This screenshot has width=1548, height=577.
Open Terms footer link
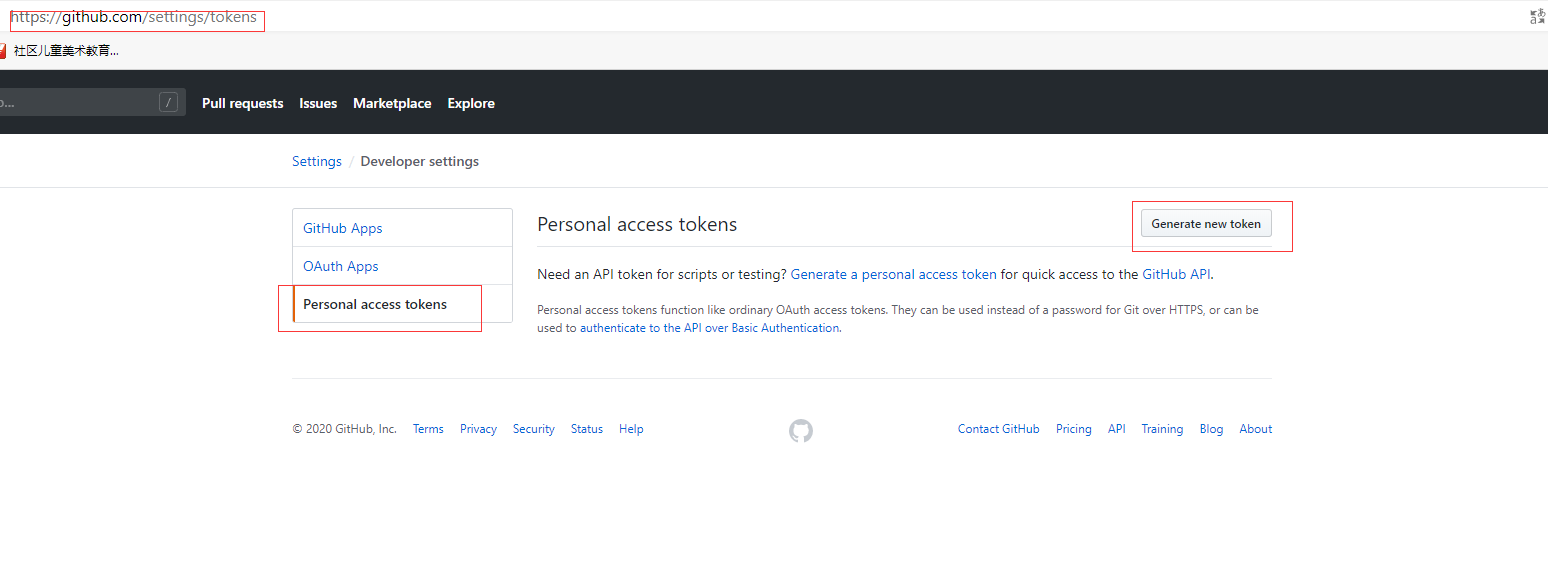pyautogui.click(x=428, y=429)
